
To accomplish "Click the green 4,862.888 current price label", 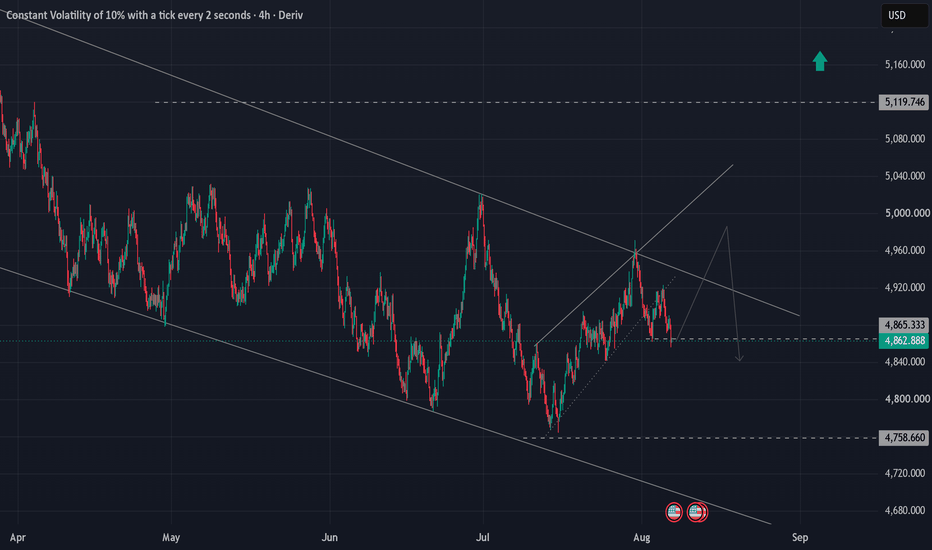I will (905, 341).
